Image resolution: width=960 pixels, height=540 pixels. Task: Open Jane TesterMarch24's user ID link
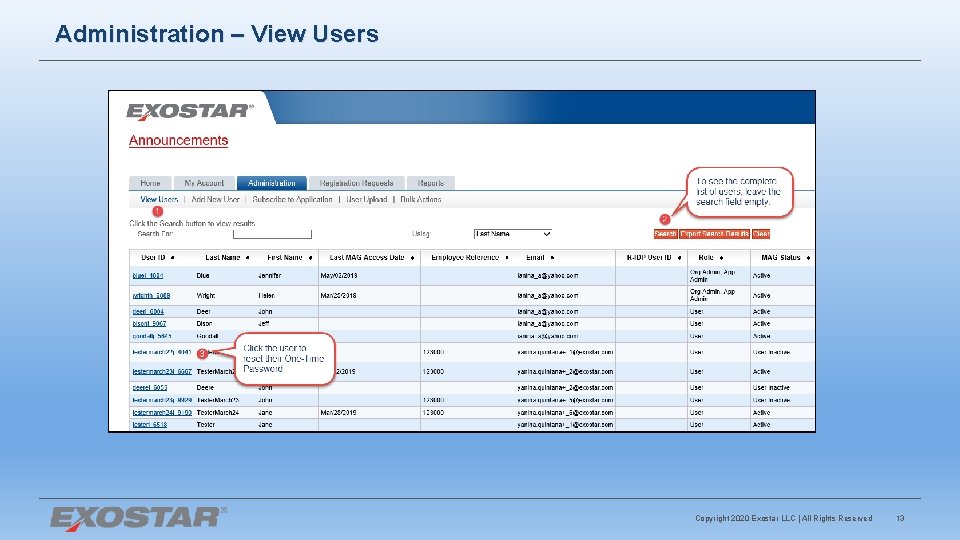[162, 413]
